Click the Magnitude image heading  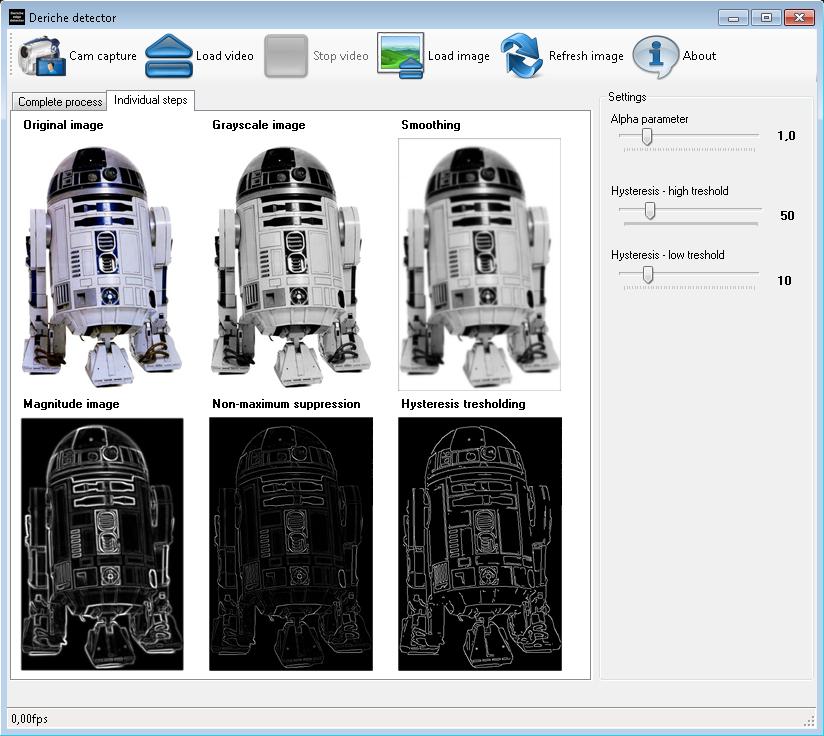[x=71, y=404]
